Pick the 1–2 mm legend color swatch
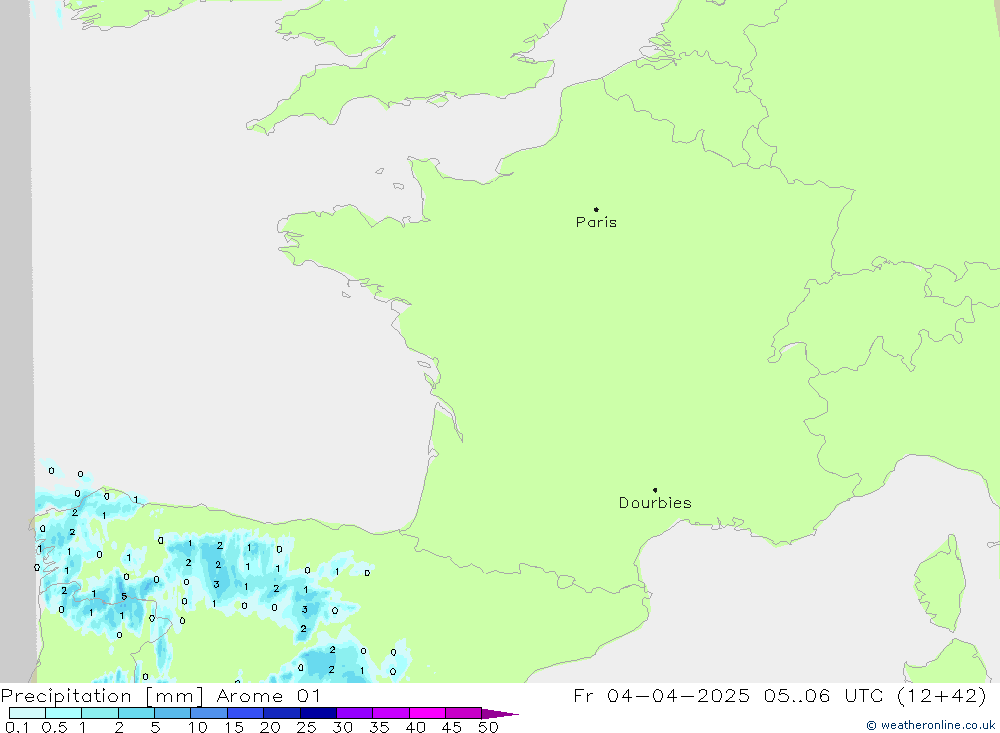1000x733 pixels. coord(100,713)
